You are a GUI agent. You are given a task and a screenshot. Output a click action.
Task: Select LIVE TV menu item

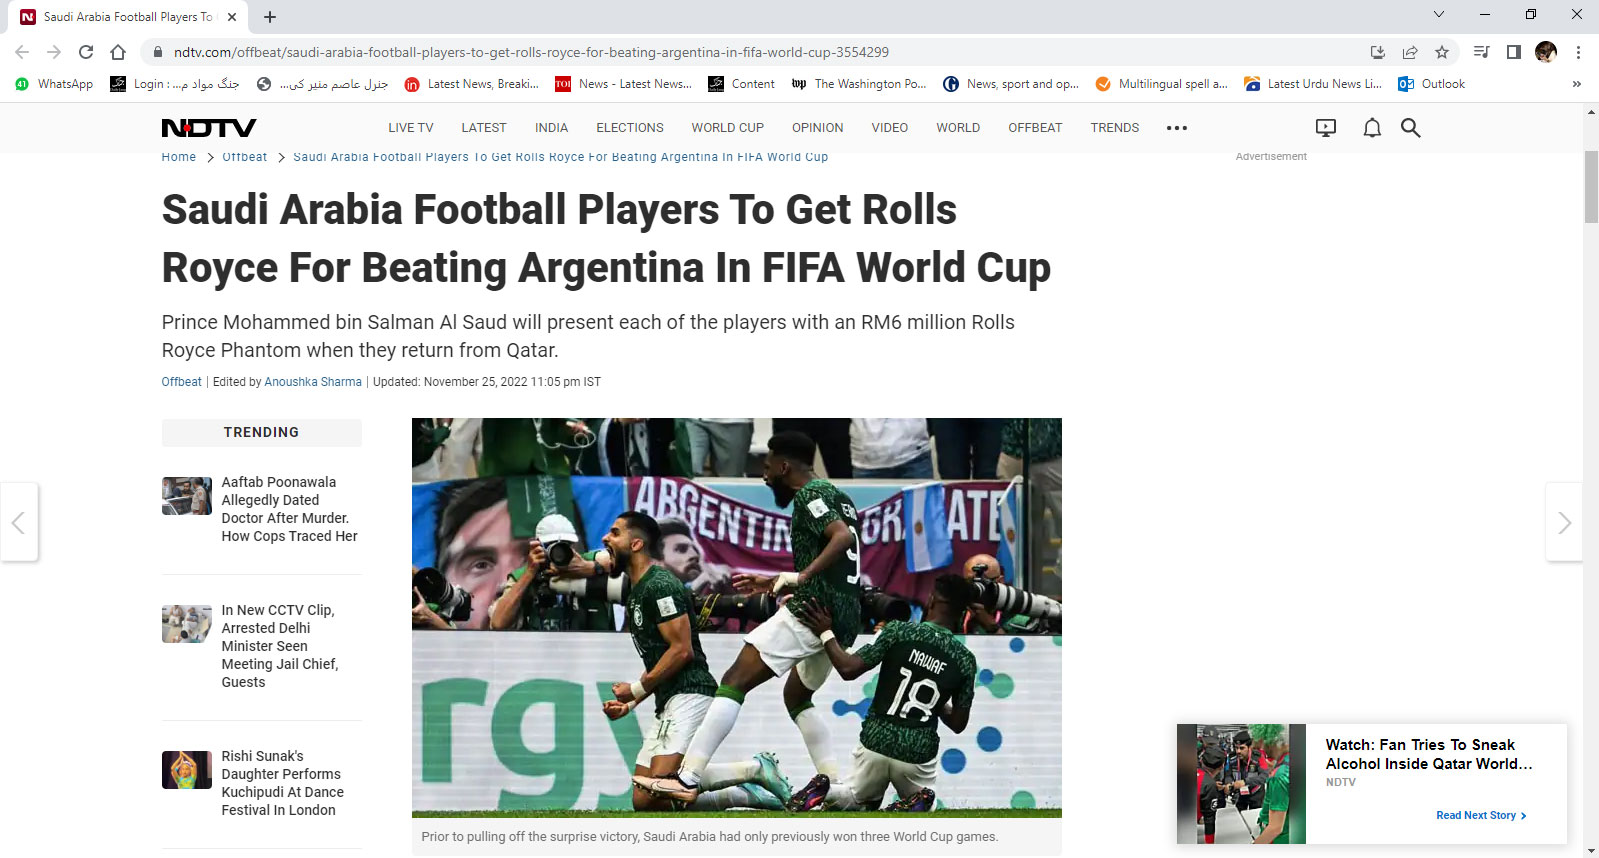411,128
